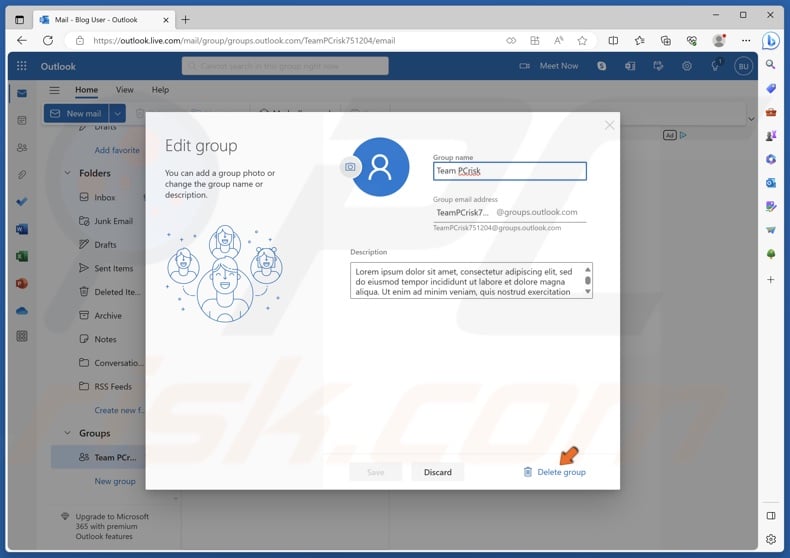
Task: Switch to the Home tab
Action: 86,90
